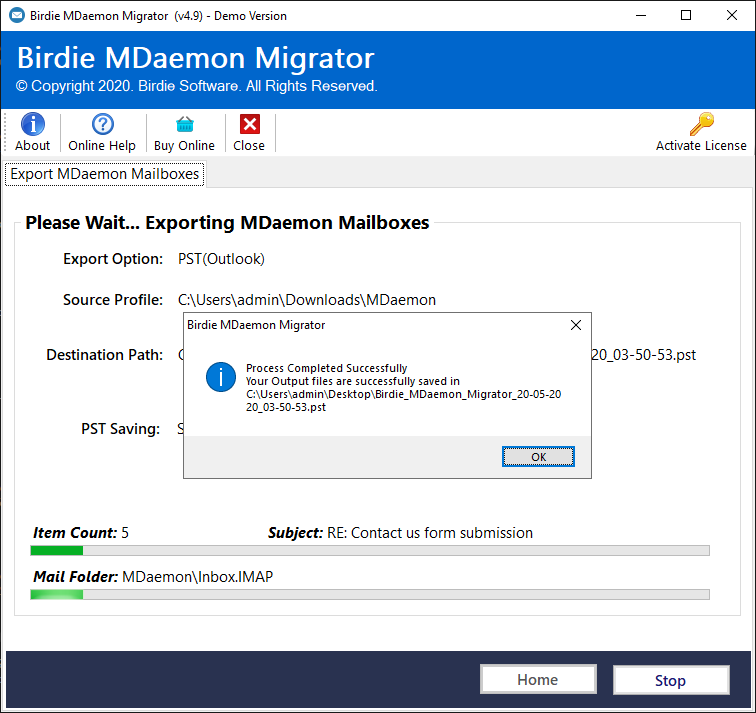Click the PST Saving label
756x713 pixels.
click(121, 429)
